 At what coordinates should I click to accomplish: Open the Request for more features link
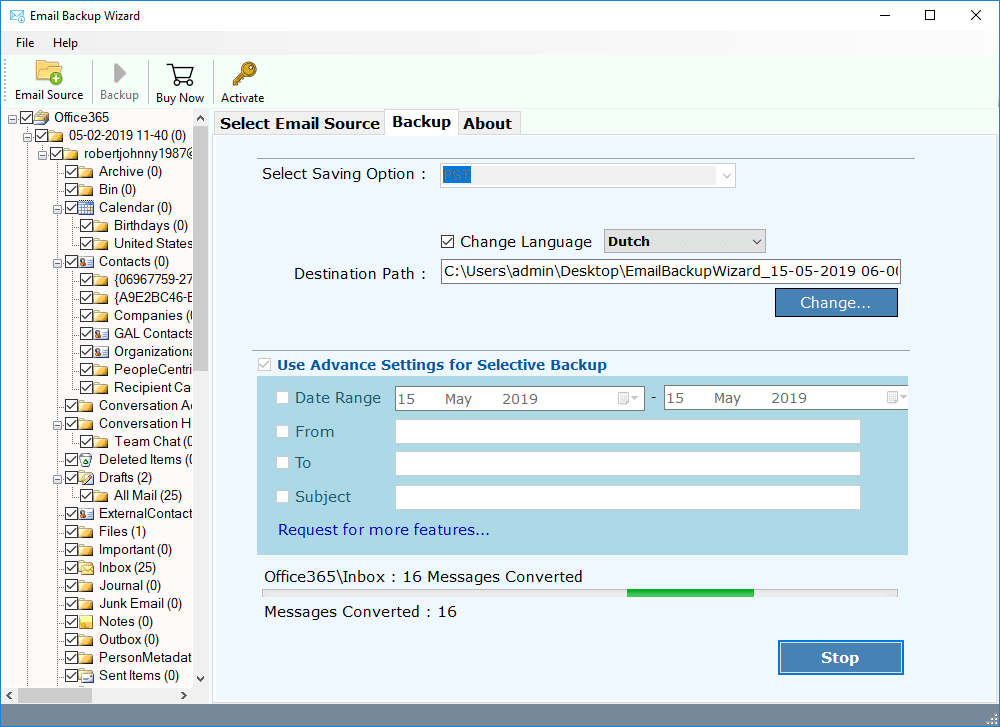pos(384,530)
